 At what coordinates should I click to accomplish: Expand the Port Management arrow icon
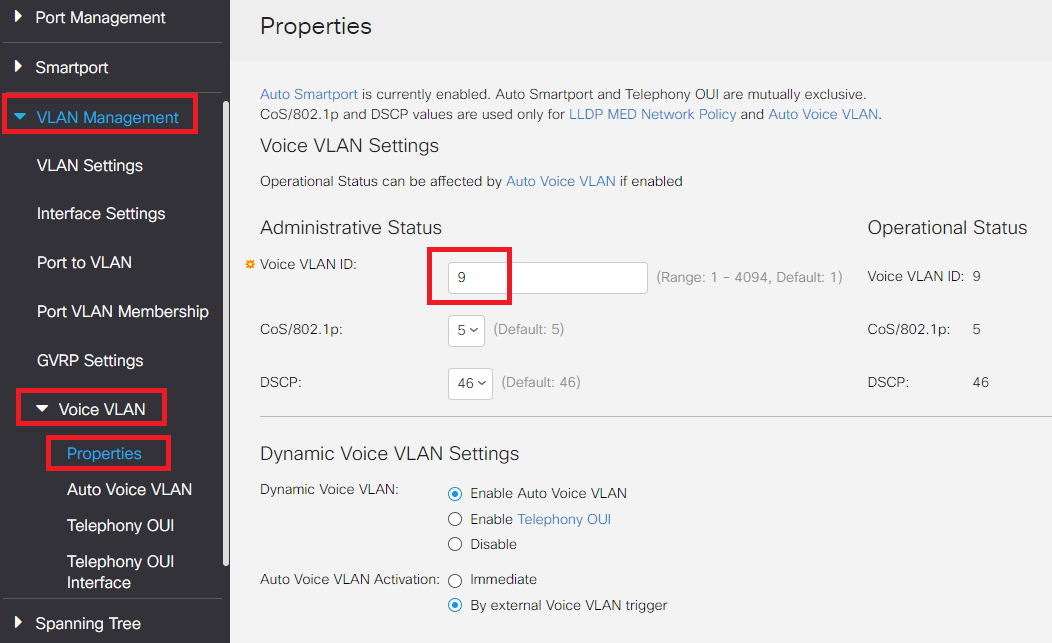point(18,17)
